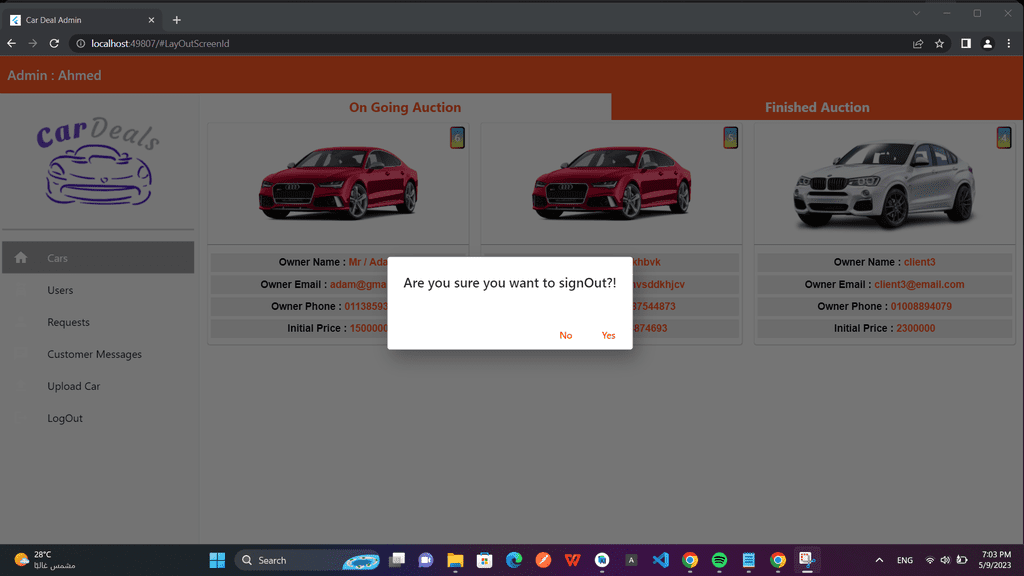
Task: Switch to On Going Auction tab
Action: tap(405, 107)
